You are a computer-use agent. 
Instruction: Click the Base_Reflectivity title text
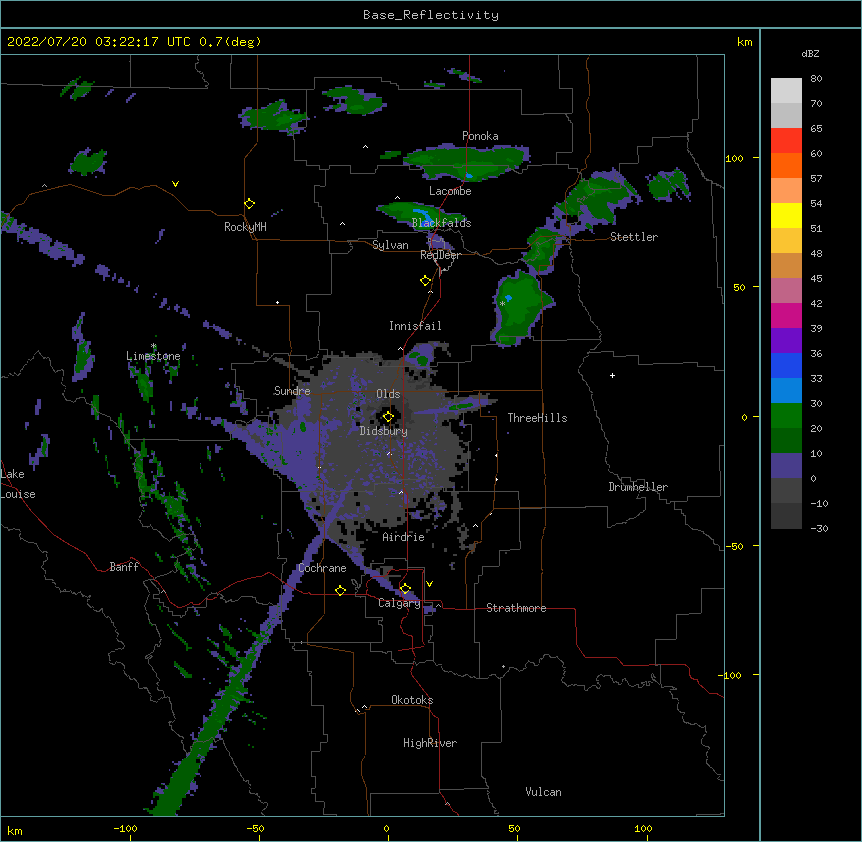(431, 15)
